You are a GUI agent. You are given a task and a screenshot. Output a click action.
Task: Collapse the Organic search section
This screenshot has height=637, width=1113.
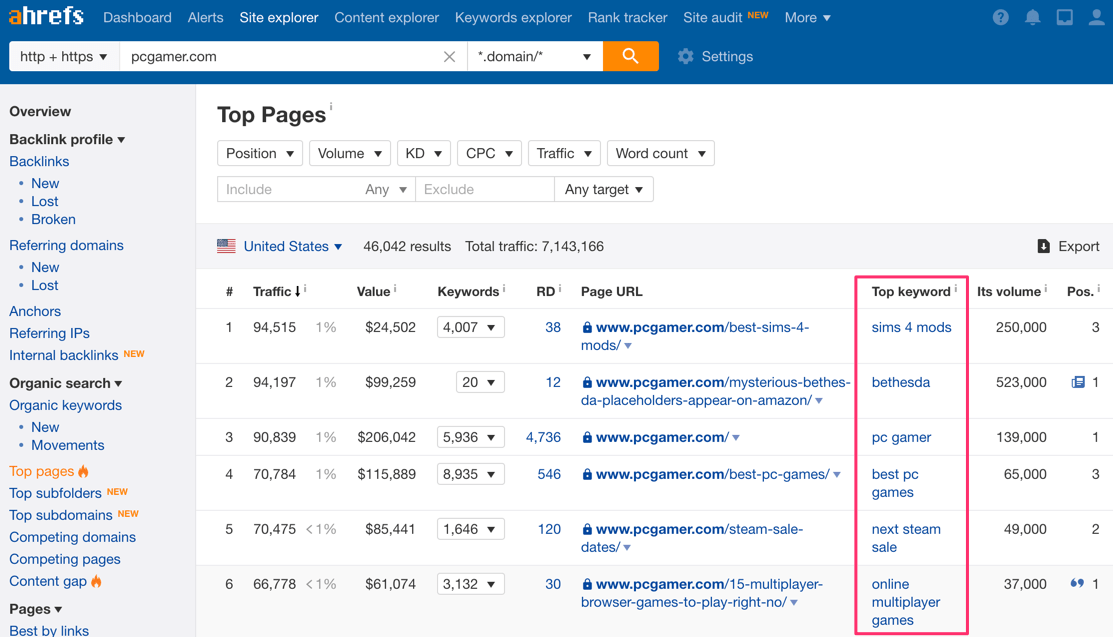(66, 383)
